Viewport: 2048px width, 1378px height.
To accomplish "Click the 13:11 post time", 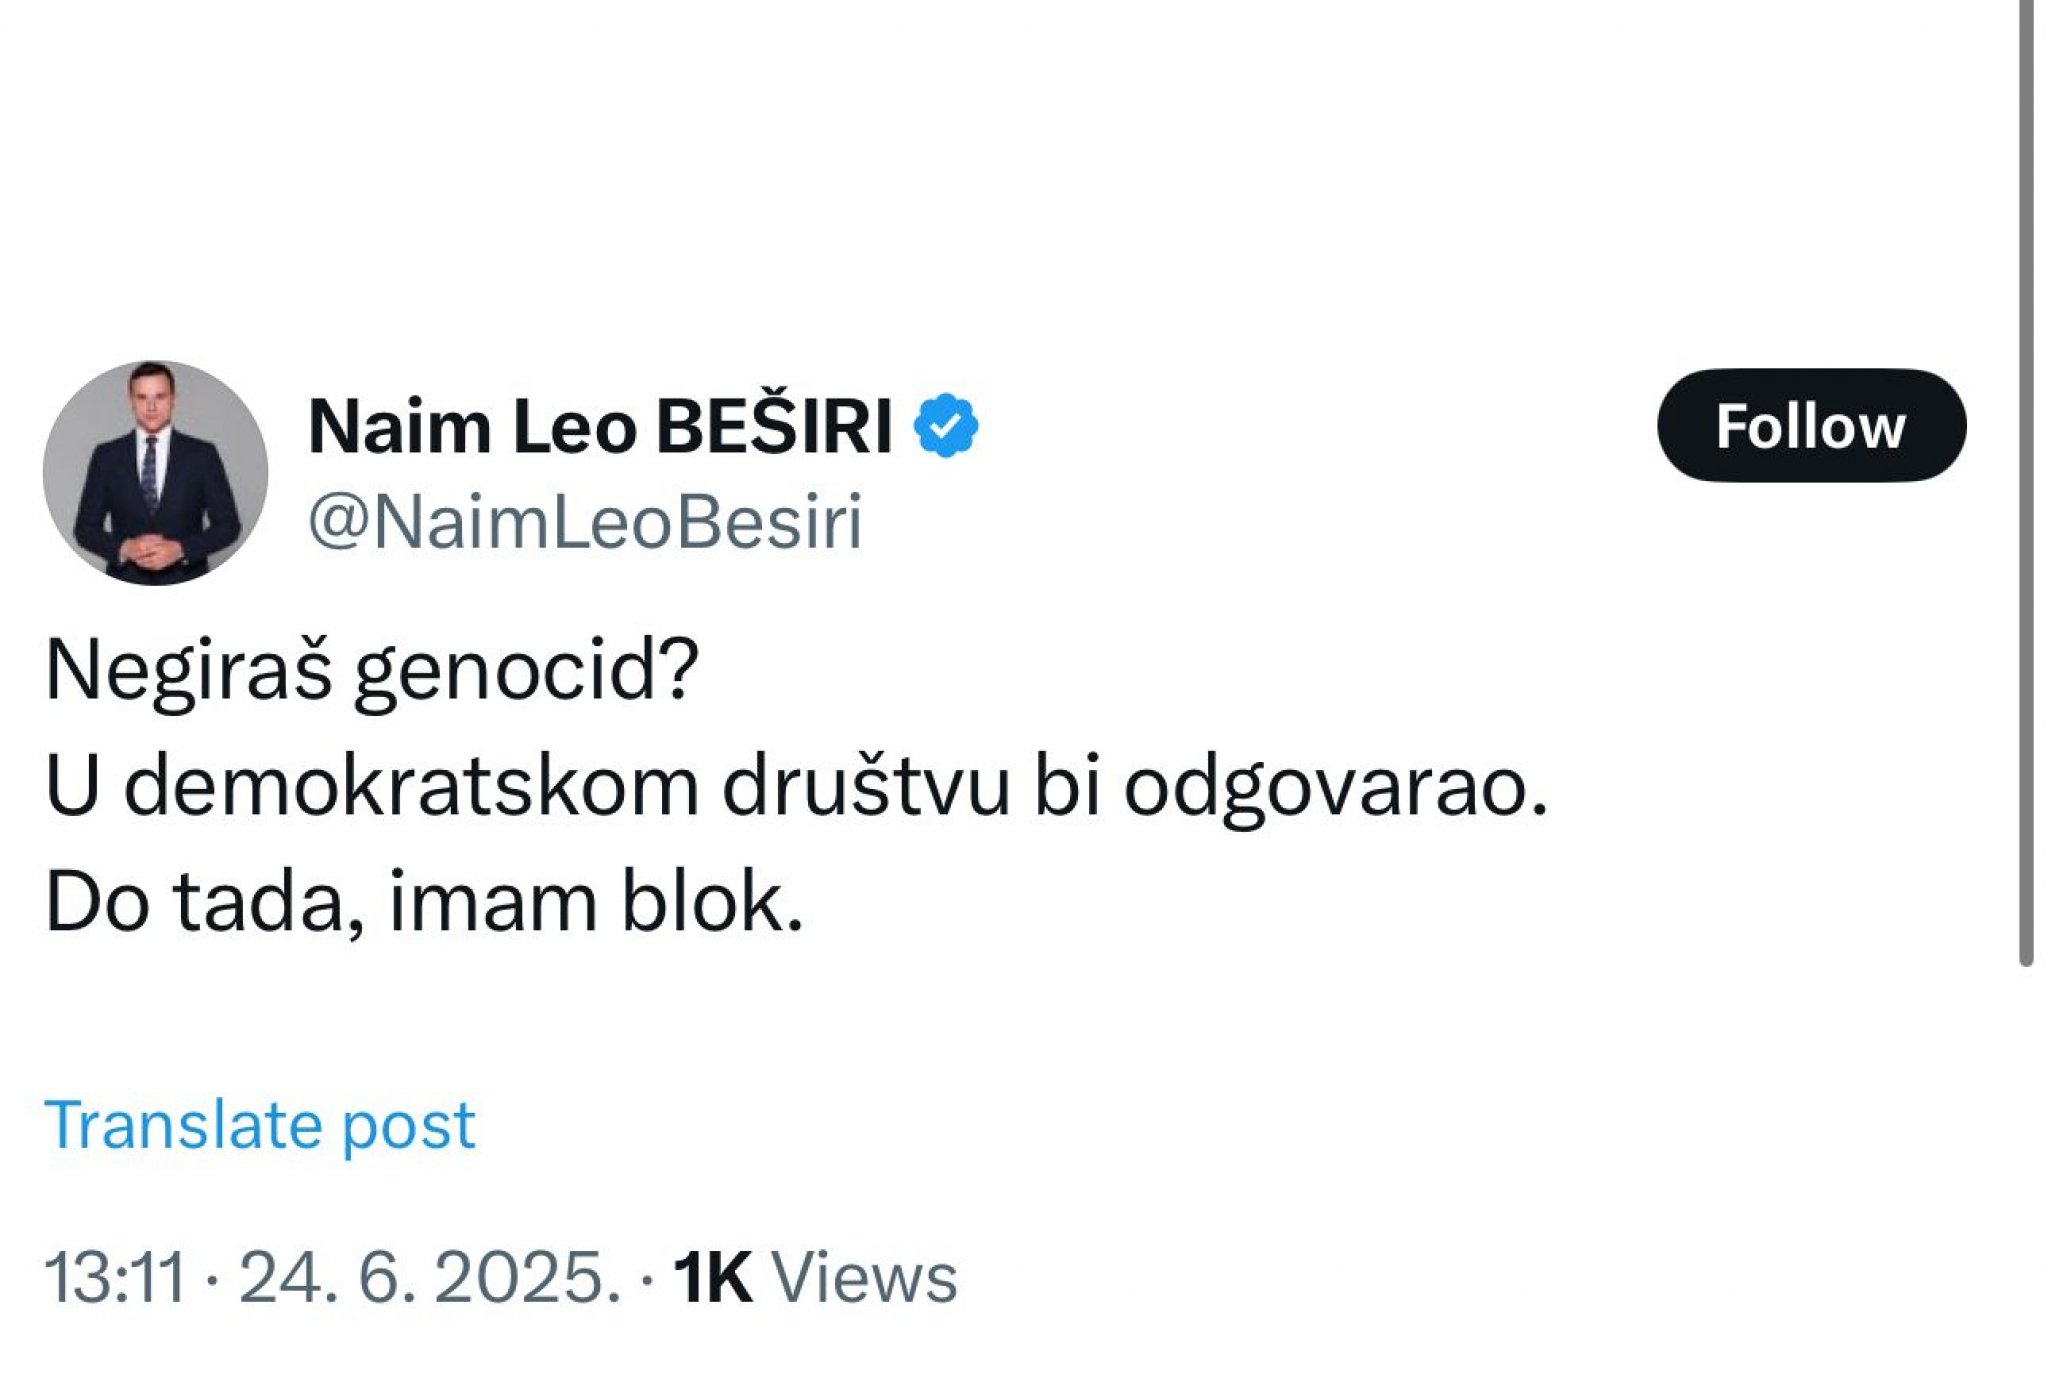I will [115, 1277].
